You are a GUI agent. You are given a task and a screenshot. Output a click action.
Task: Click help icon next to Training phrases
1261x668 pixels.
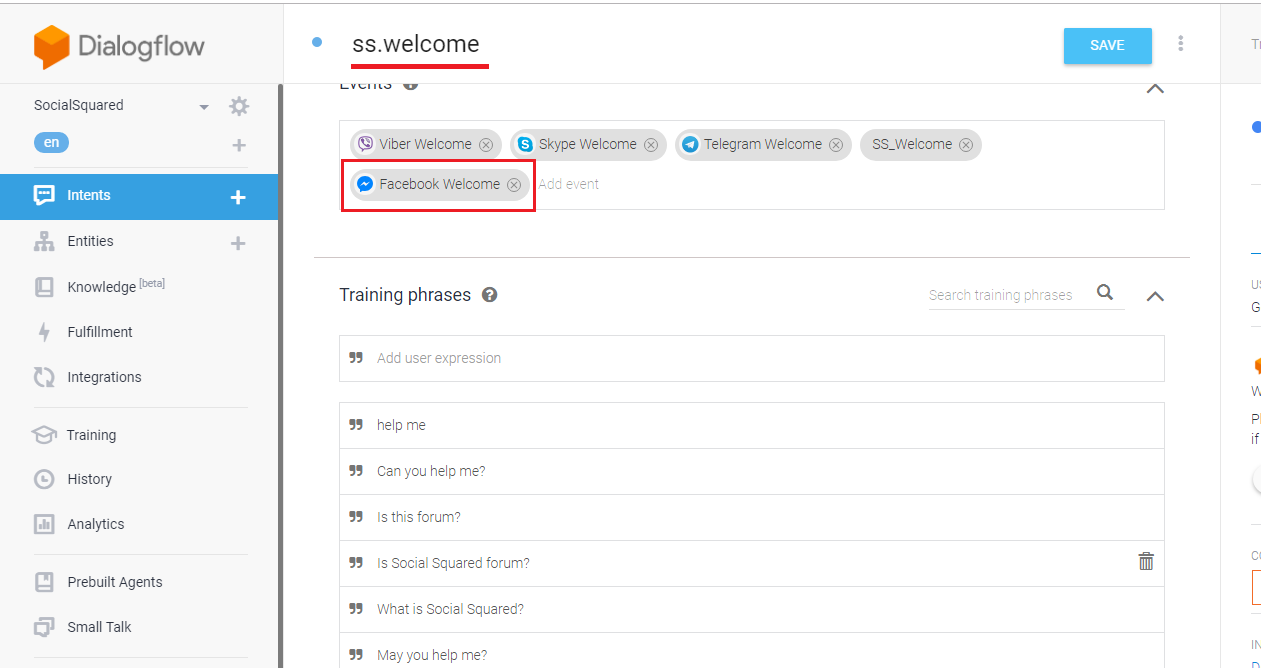pyautogui.click(x=490, y=295)
